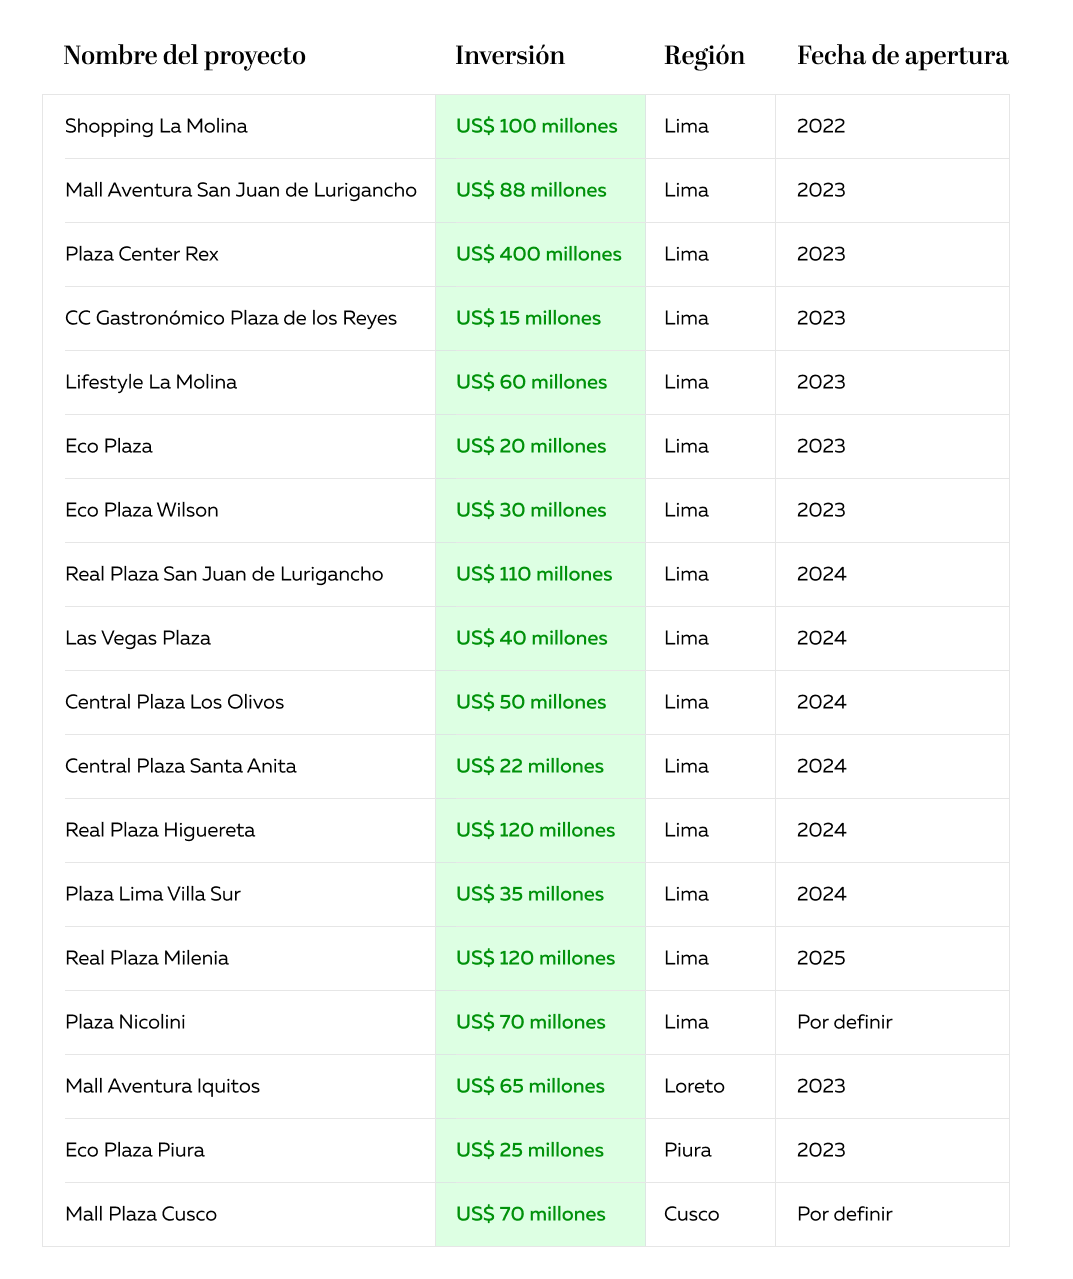The height and width of the screenshot is (1279, 1073).
Task: Click the Loreto region cell
Action: tap(694, 1086)
